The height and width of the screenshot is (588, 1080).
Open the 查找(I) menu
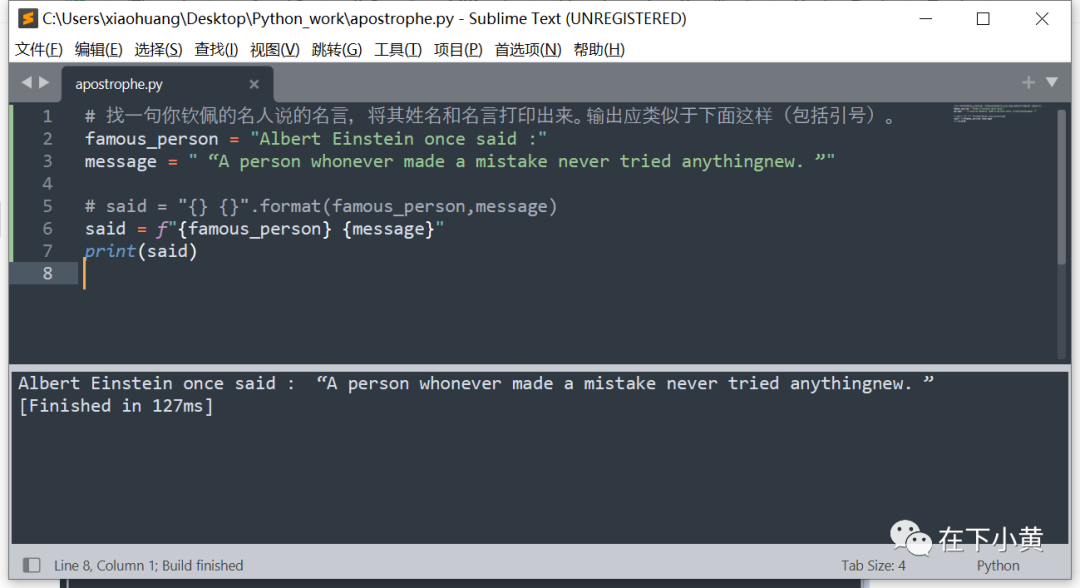[216, 50]
